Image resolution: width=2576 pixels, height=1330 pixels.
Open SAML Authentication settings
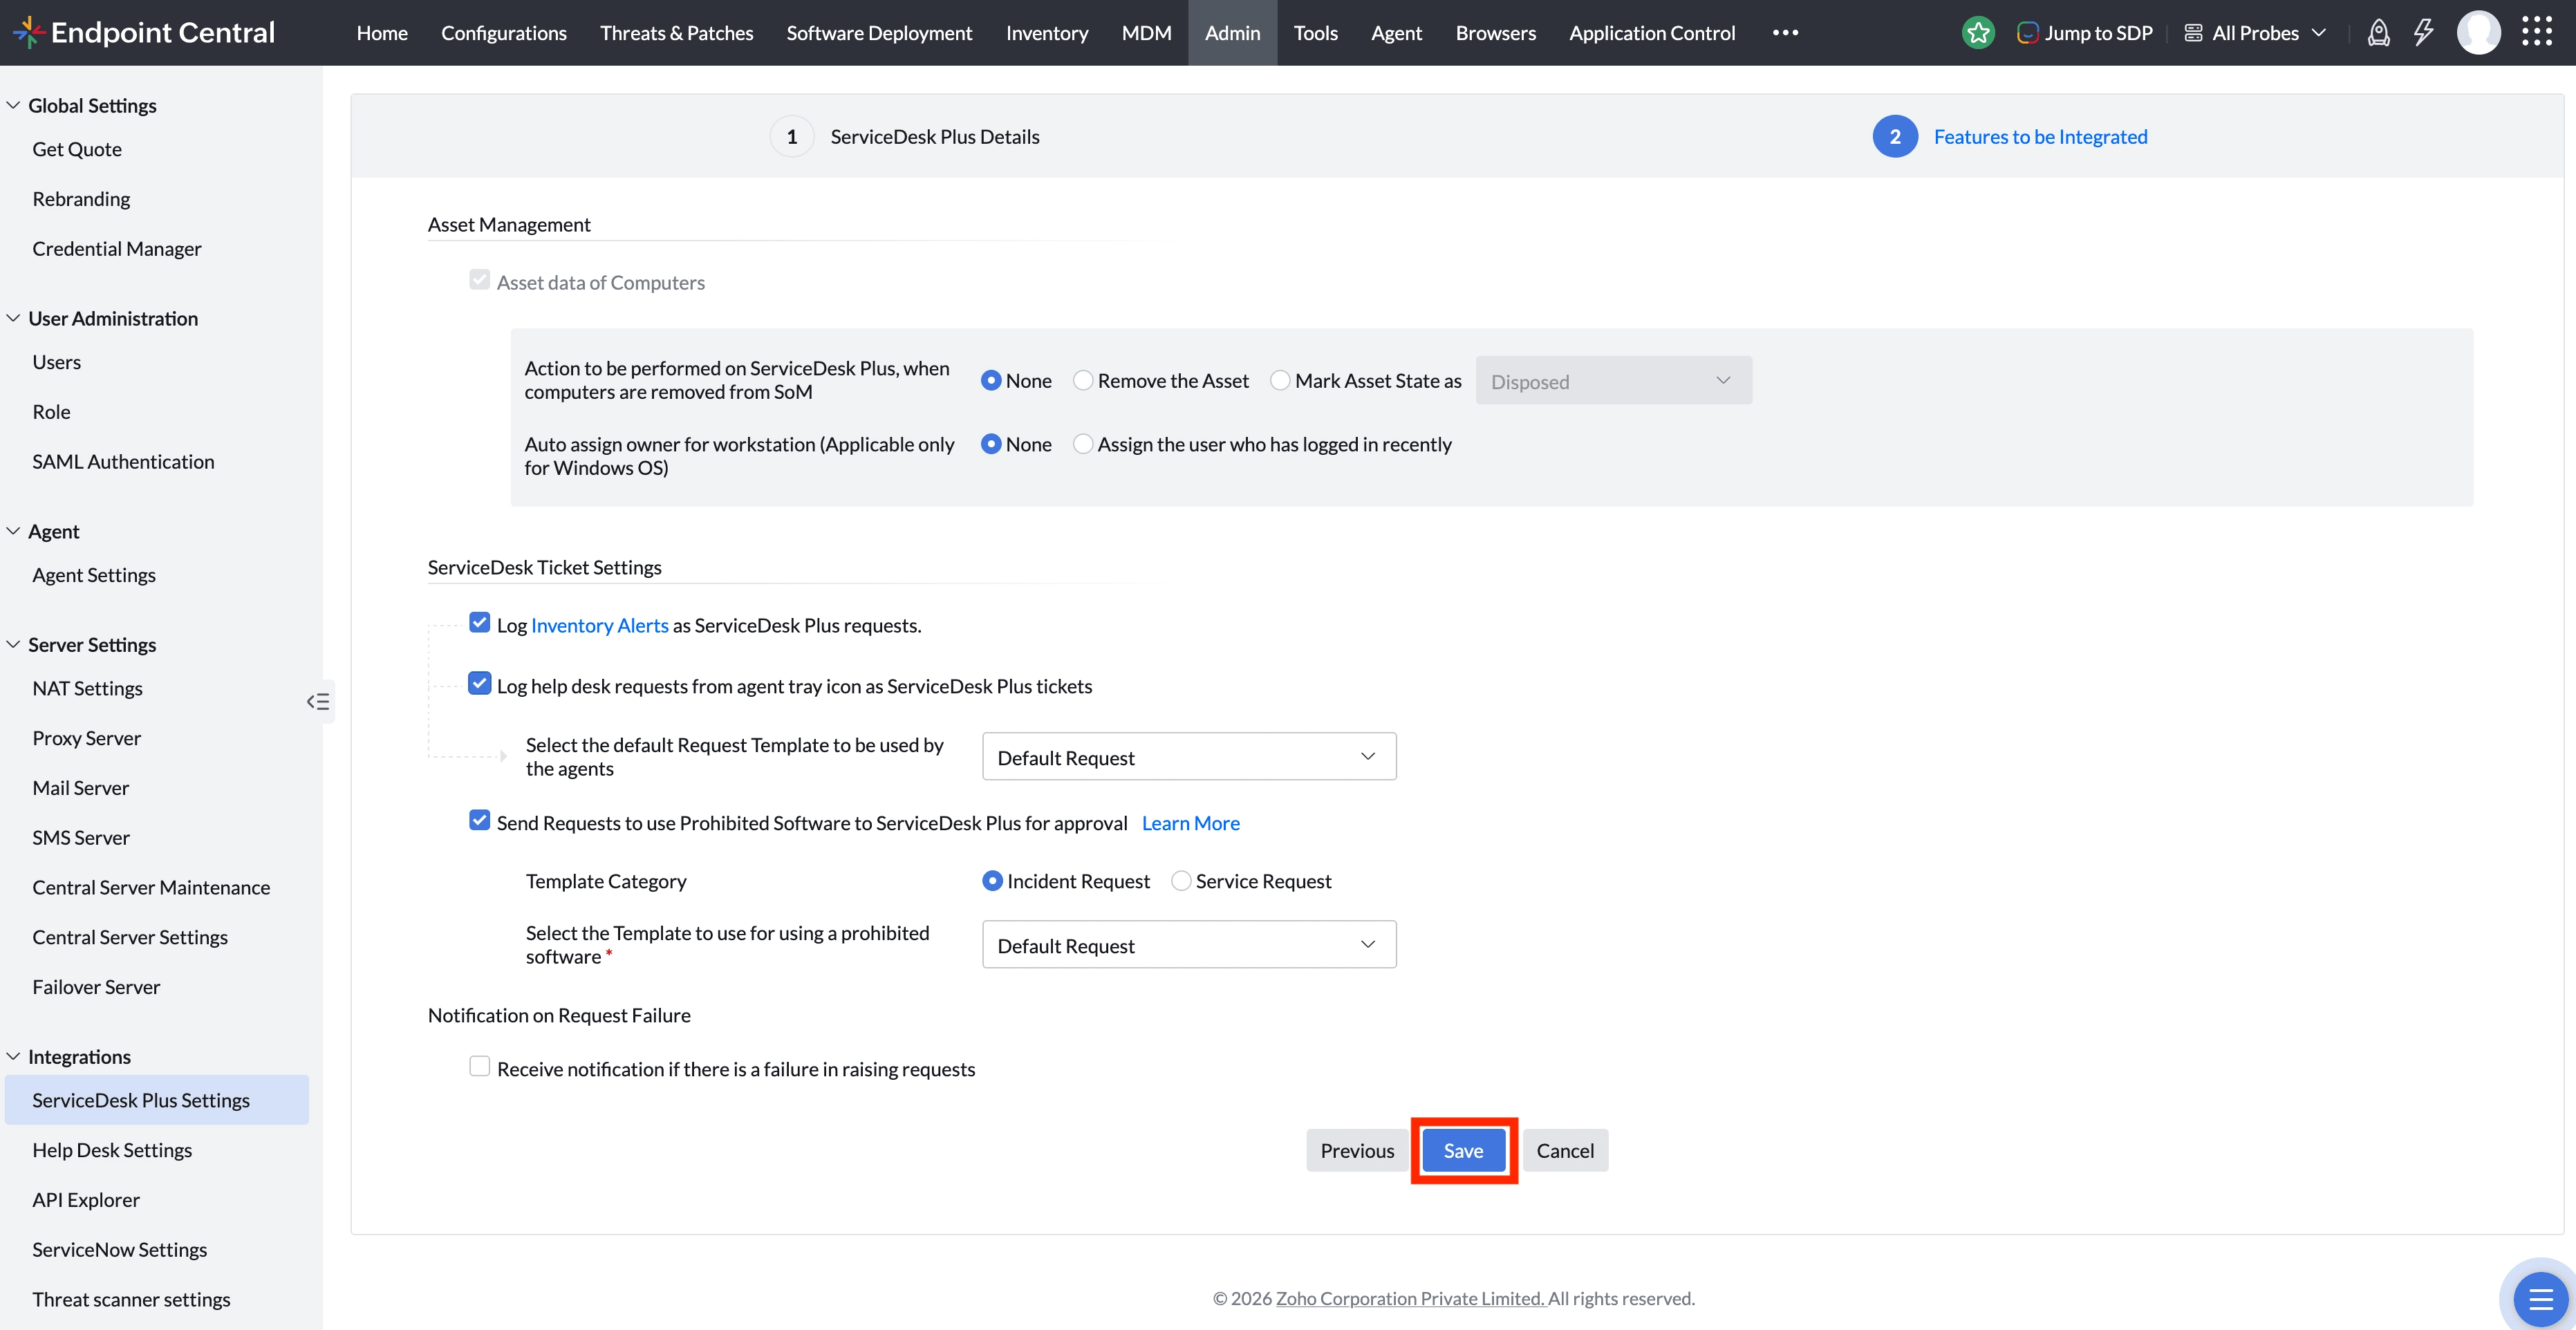coord(123,461)
